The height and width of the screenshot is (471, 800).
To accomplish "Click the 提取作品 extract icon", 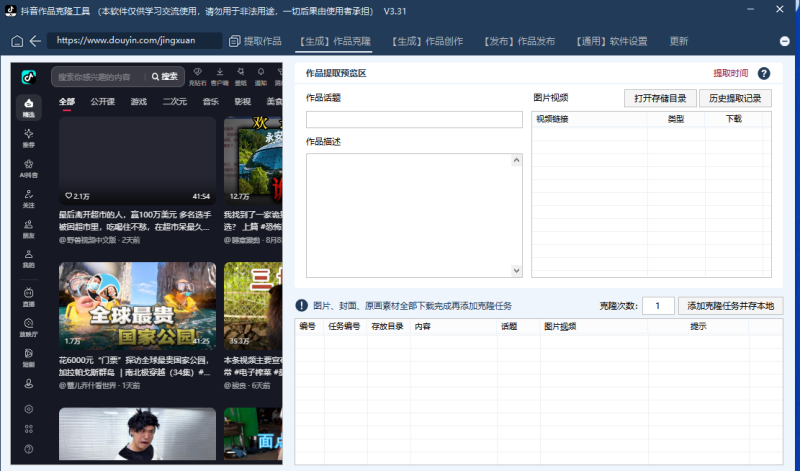I will pos(234,41).
